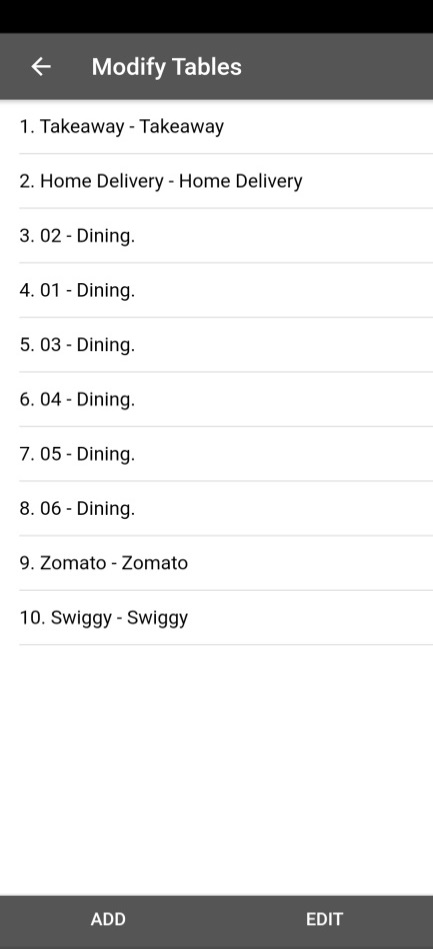The height and width of the screenshot is (949, 433).
Task: Choose table 02 - Dining
Action: (216, 235)
